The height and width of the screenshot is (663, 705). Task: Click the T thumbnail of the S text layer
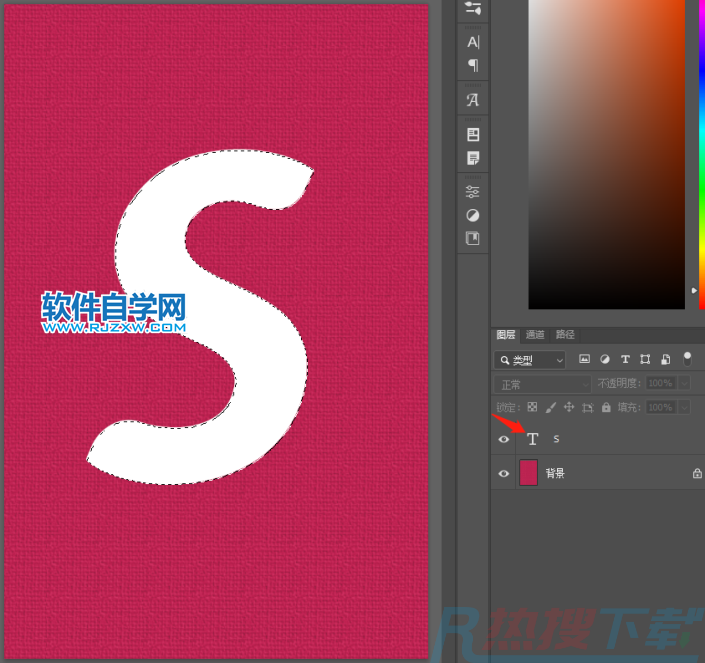[532, 439]
